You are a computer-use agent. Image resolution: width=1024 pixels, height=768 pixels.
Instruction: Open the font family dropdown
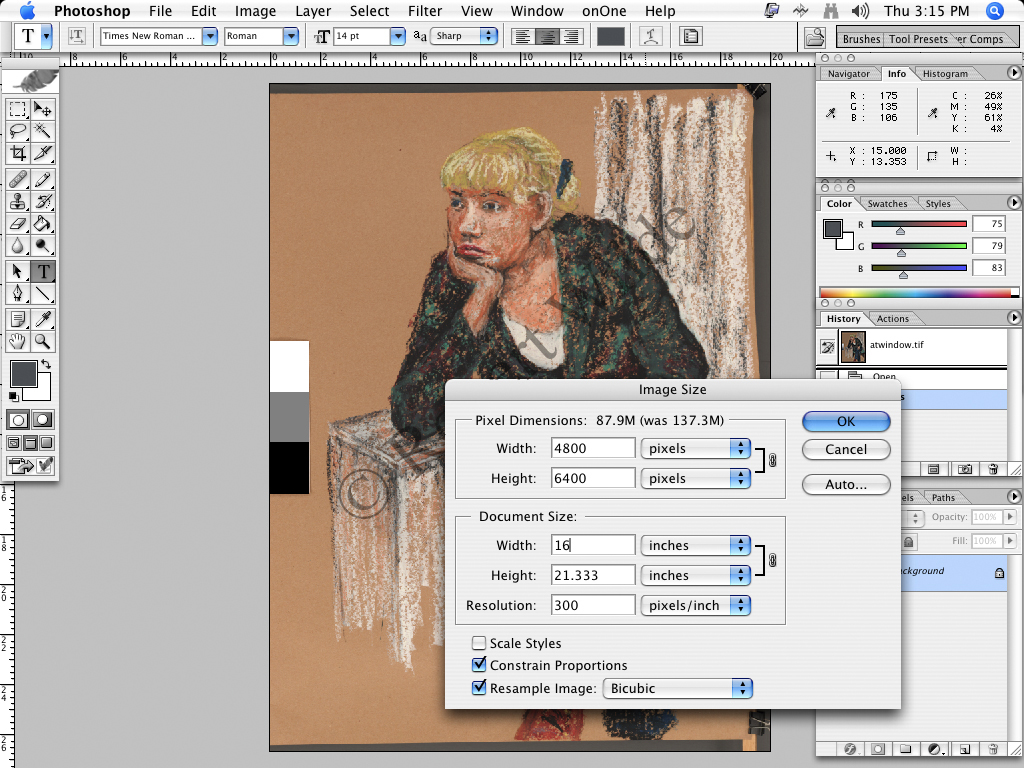point(209,36)
